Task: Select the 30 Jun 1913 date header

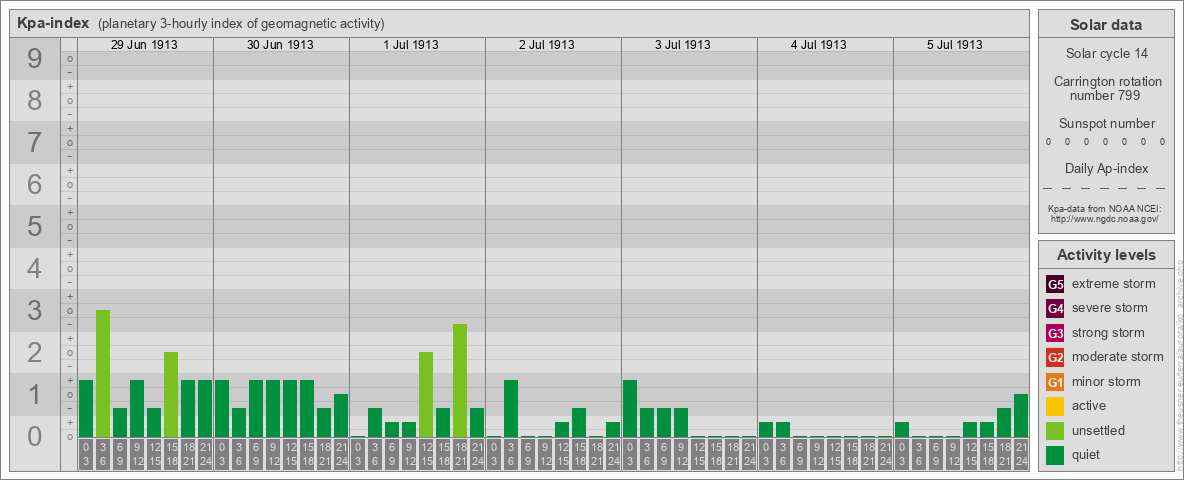Action: 280,45
